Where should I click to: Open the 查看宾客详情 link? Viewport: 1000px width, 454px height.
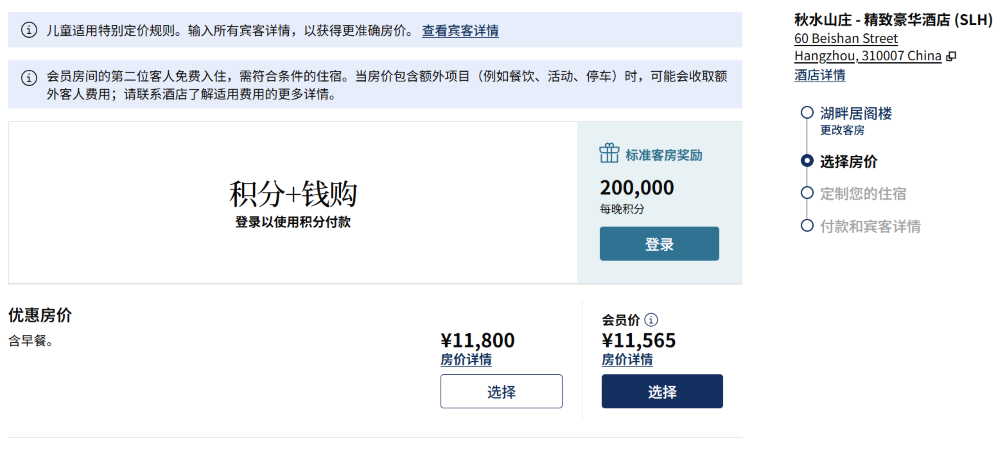click(x=460, y=31)
